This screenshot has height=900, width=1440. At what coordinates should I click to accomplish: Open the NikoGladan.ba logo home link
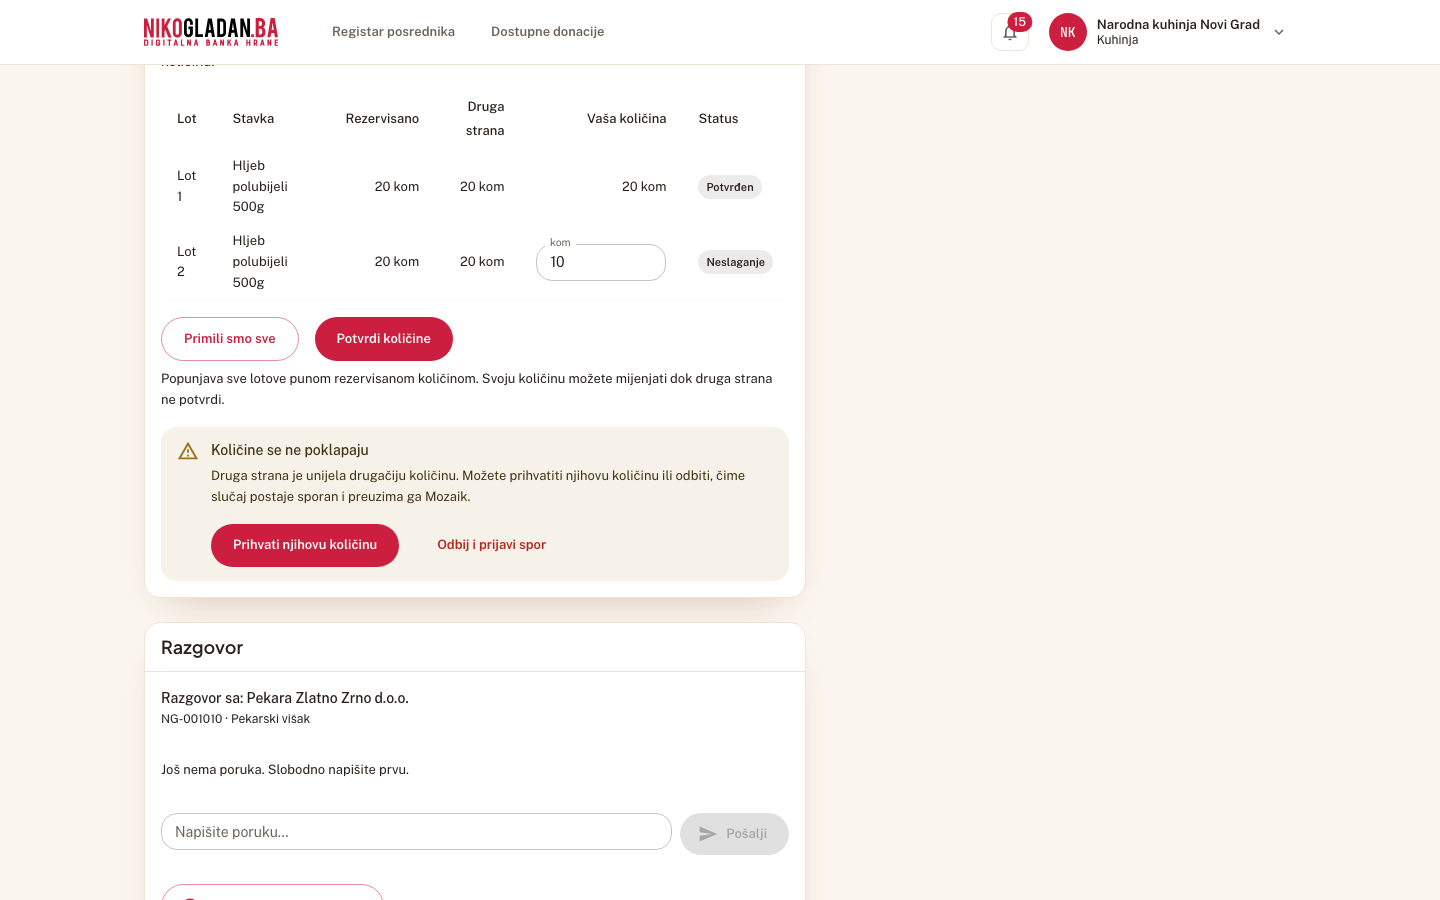pyautogui.click(x=211, y=32)
